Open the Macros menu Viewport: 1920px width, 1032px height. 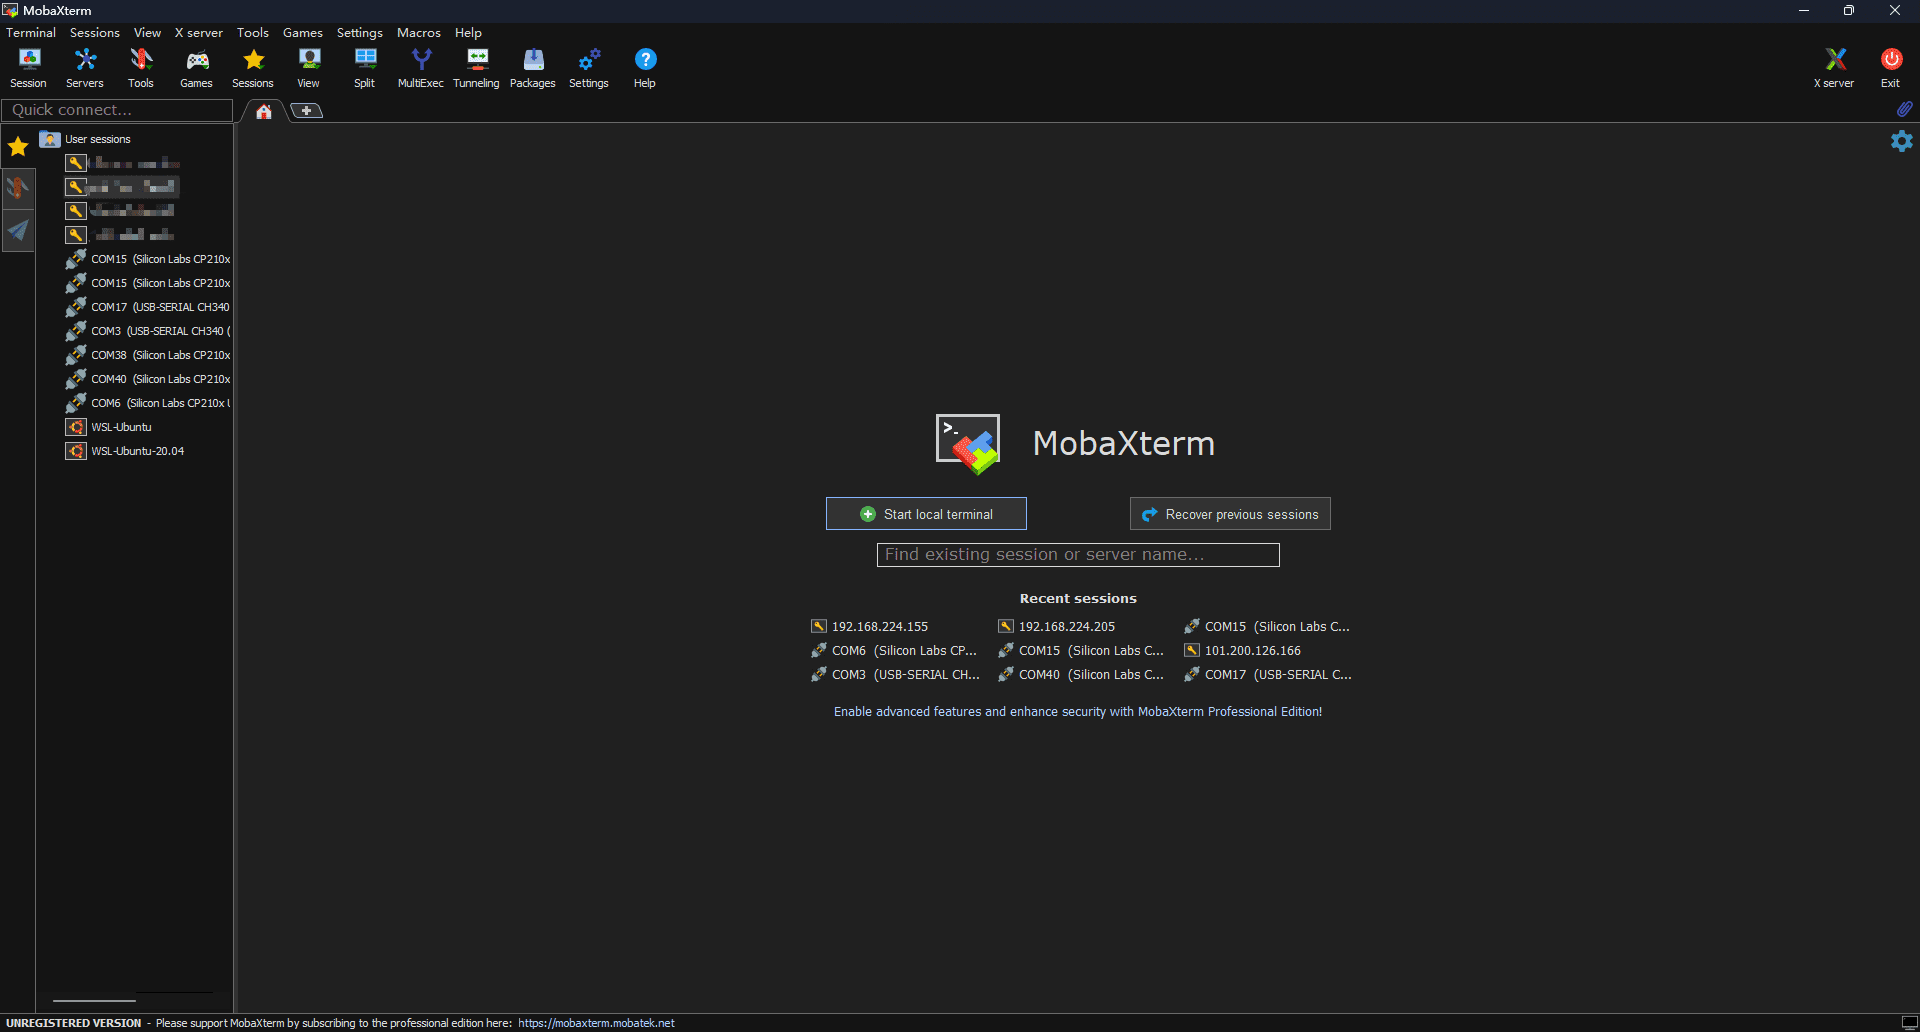pos(419,33)
